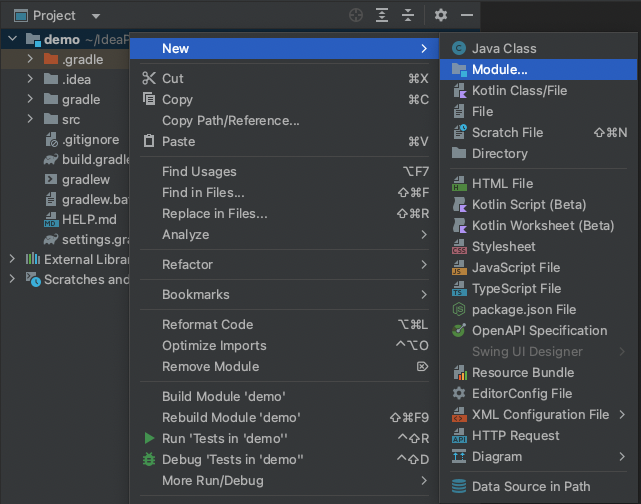Expand Scratches and Consoles node
641x504 pixels.
tap(12, 279)
